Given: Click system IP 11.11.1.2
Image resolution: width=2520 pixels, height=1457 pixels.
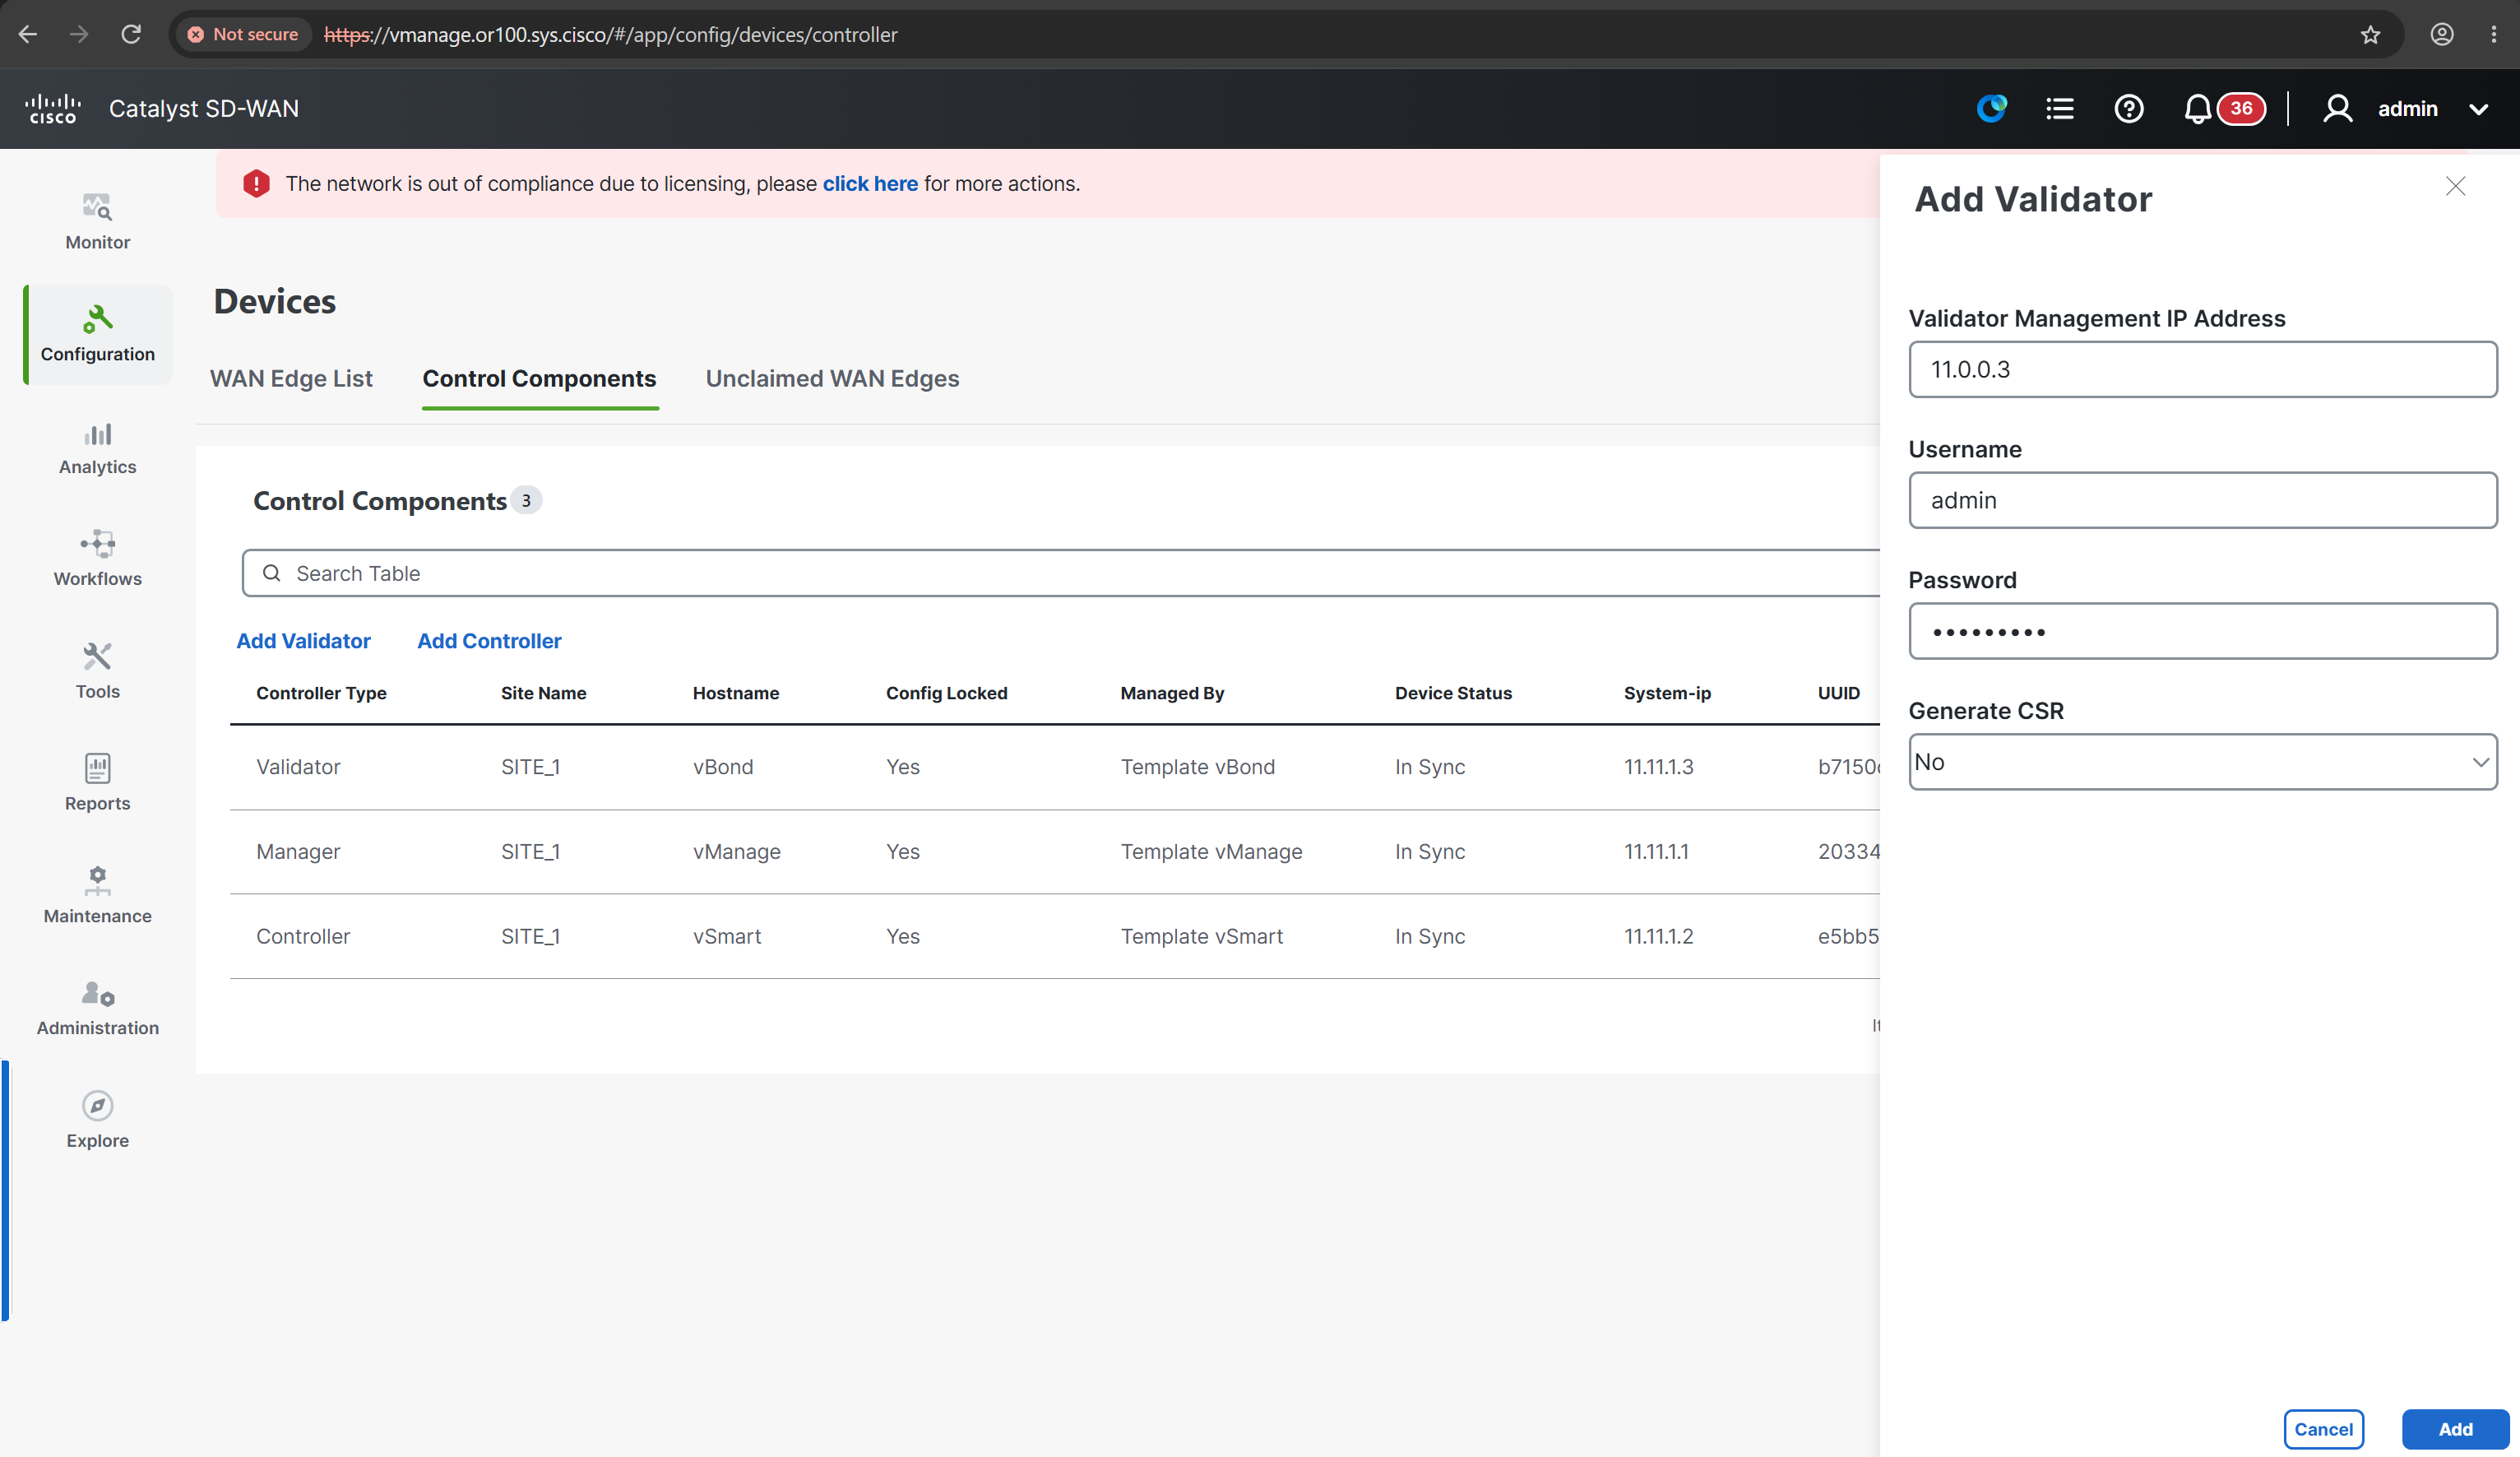Looking at the screenshot, I should [1658, 937].
